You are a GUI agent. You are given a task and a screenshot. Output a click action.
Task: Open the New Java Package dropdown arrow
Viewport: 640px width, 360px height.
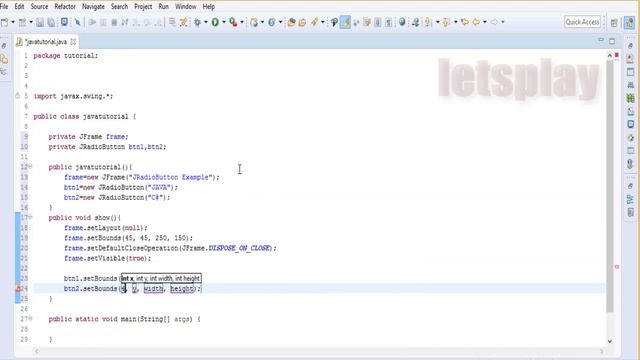tap(262, 22)
